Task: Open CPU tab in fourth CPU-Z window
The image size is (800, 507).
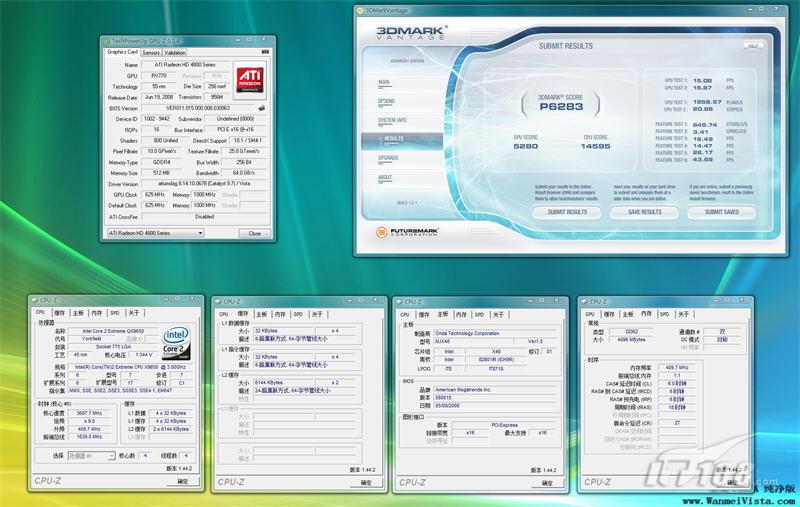Action: pos(590,314)
